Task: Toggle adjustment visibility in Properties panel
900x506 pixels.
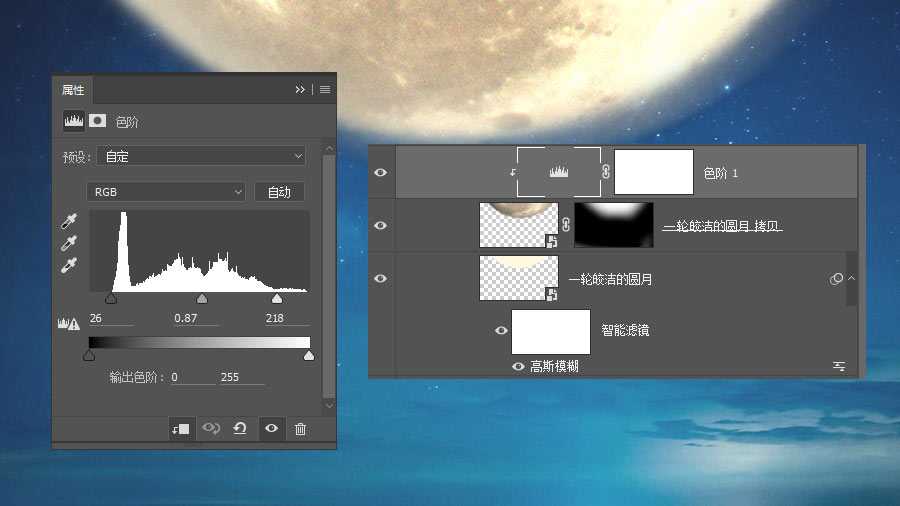Action: click(270, 428)
